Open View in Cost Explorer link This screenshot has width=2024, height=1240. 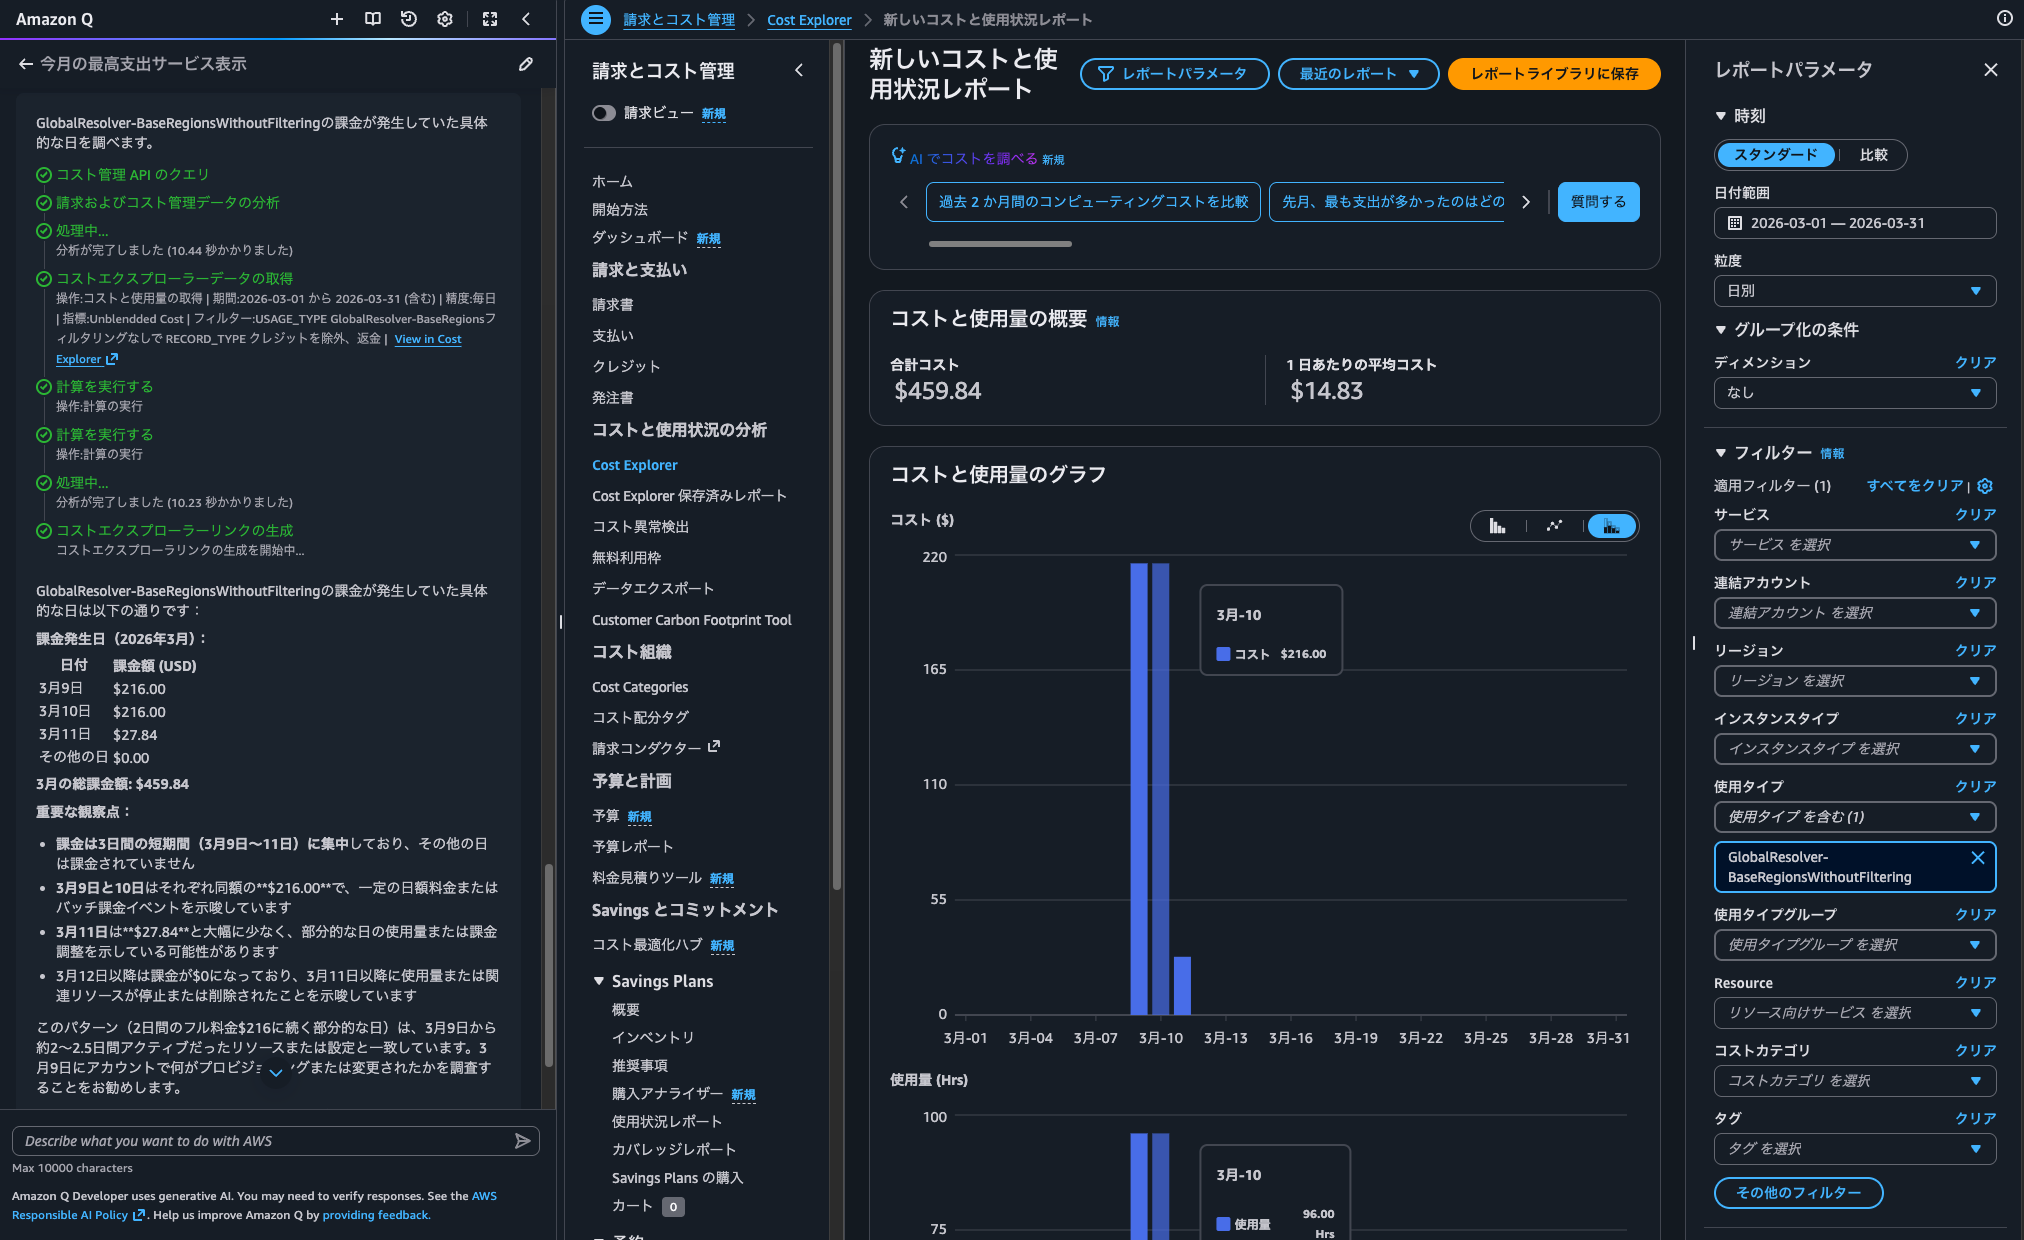(x=428, y=339)
